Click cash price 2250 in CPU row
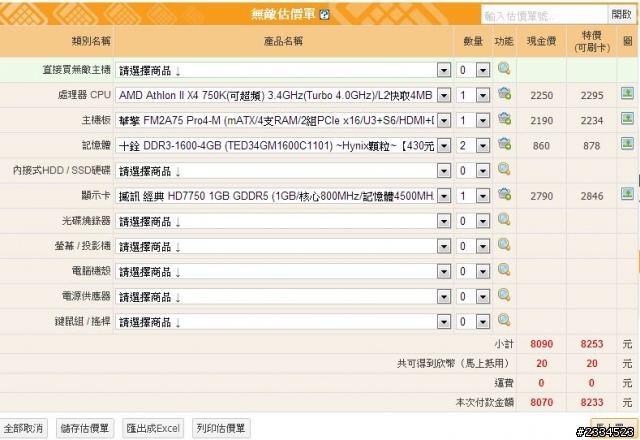The width and height of the screenshot is (640, 440). coord(542,96)
